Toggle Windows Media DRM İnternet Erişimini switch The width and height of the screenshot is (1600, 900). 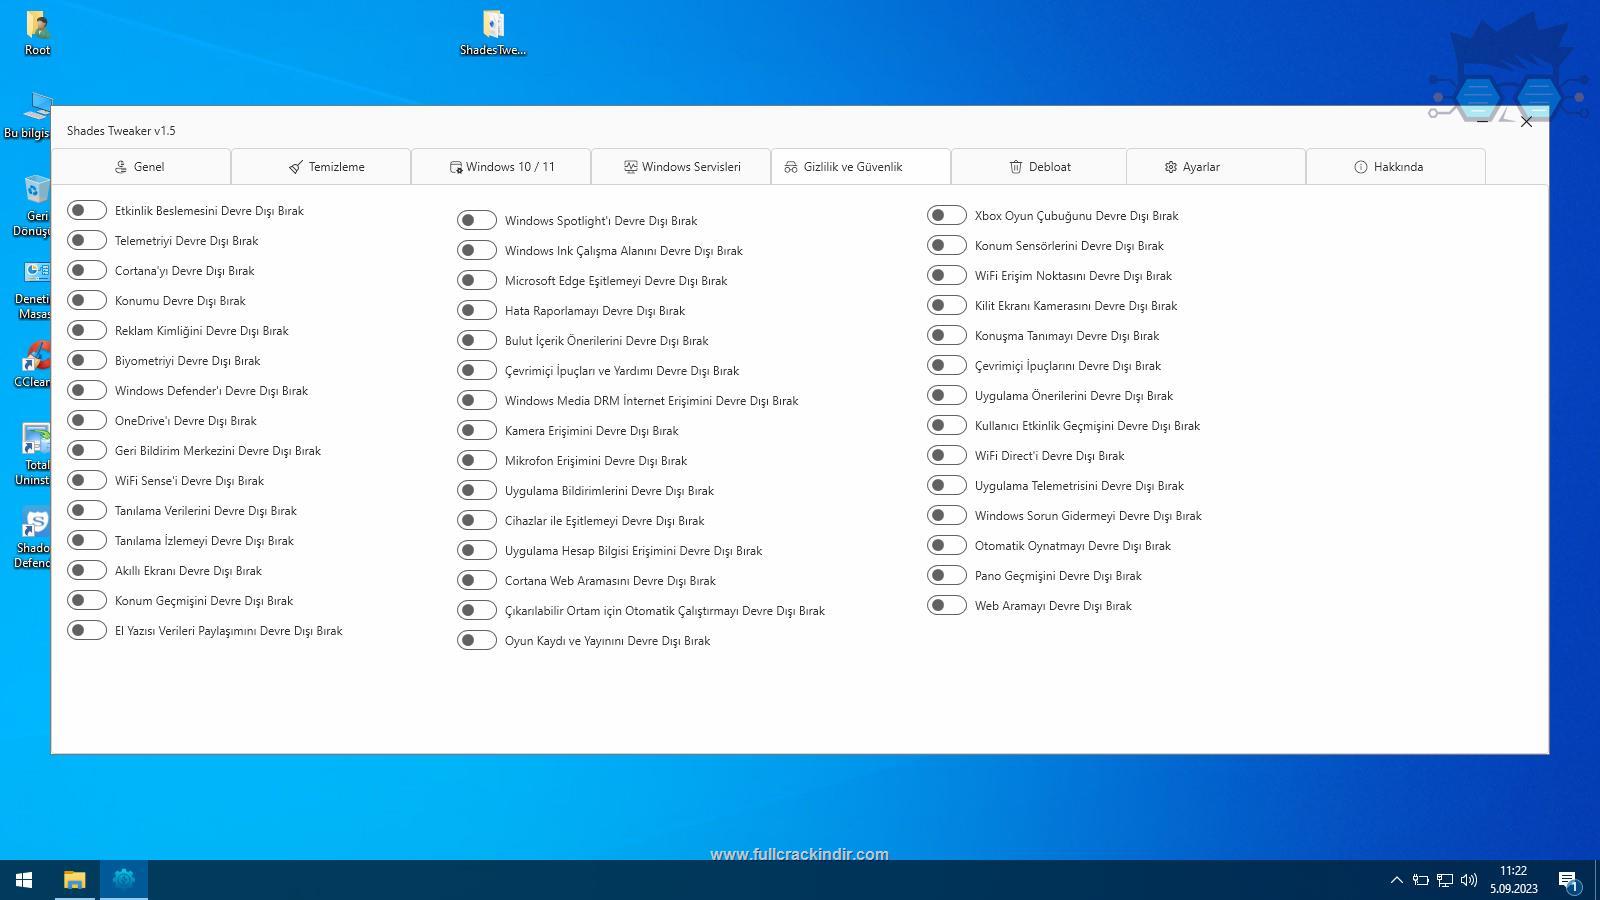pos(477,400)
